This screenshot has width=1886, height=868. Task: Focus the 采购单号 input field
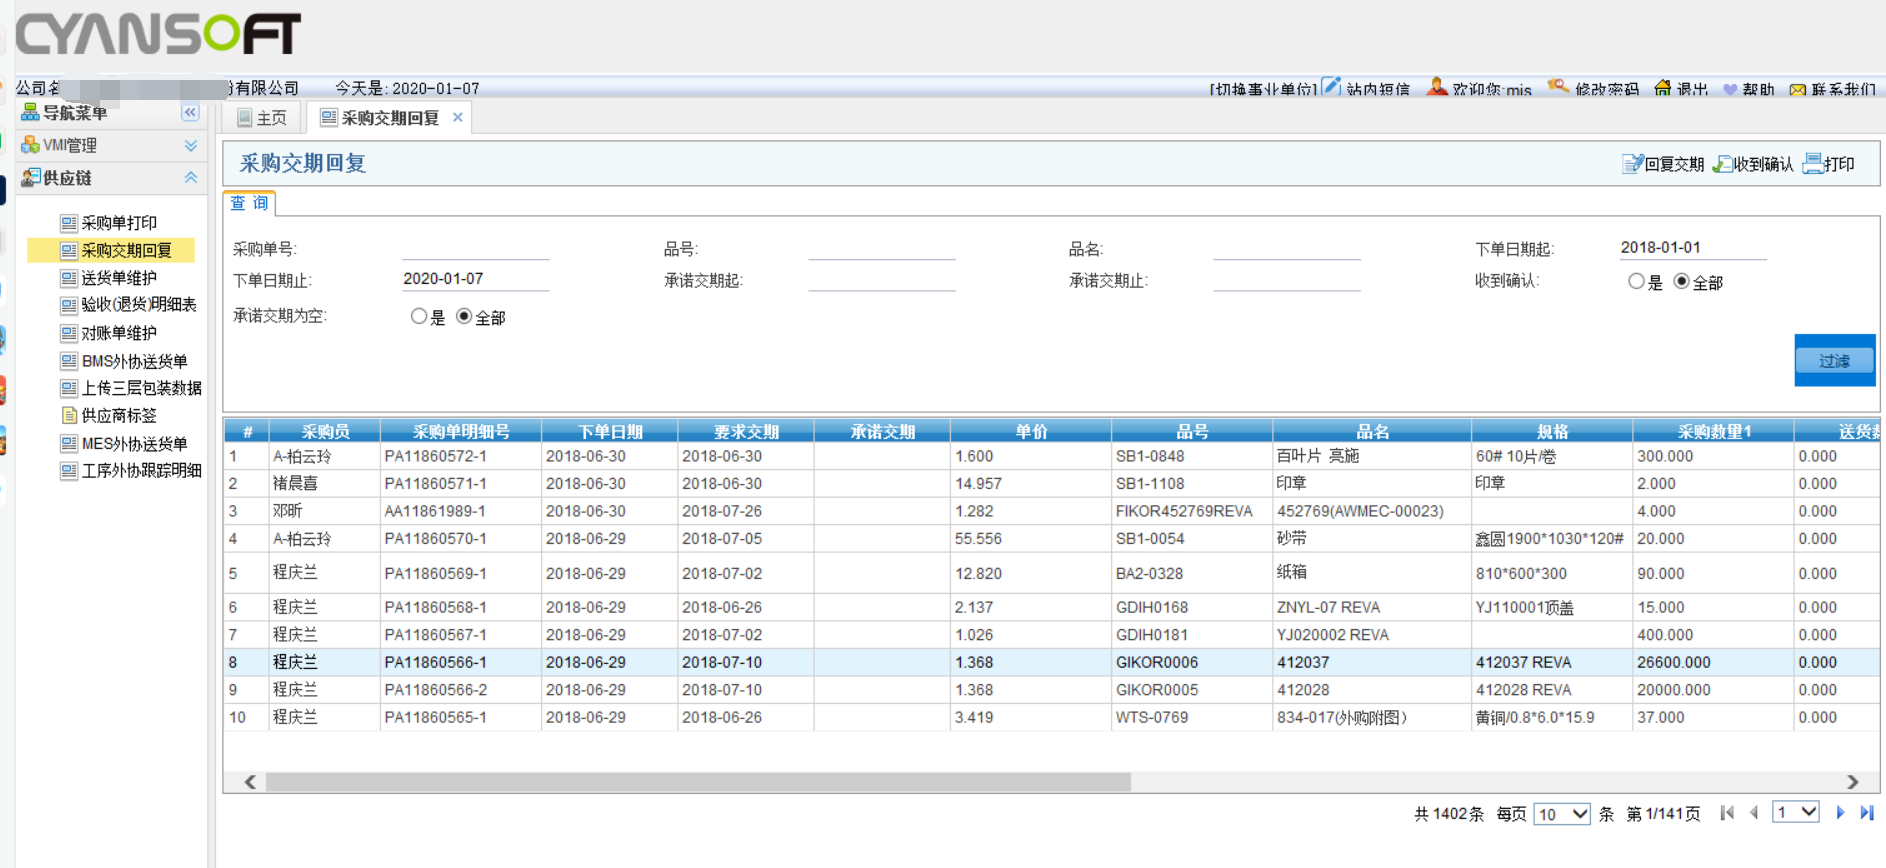[x=475, y=248]
